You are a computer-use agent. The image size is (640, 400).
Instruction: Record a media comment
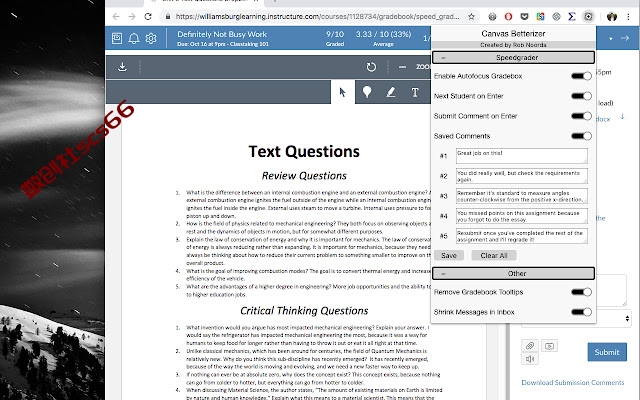pos(549,346)
